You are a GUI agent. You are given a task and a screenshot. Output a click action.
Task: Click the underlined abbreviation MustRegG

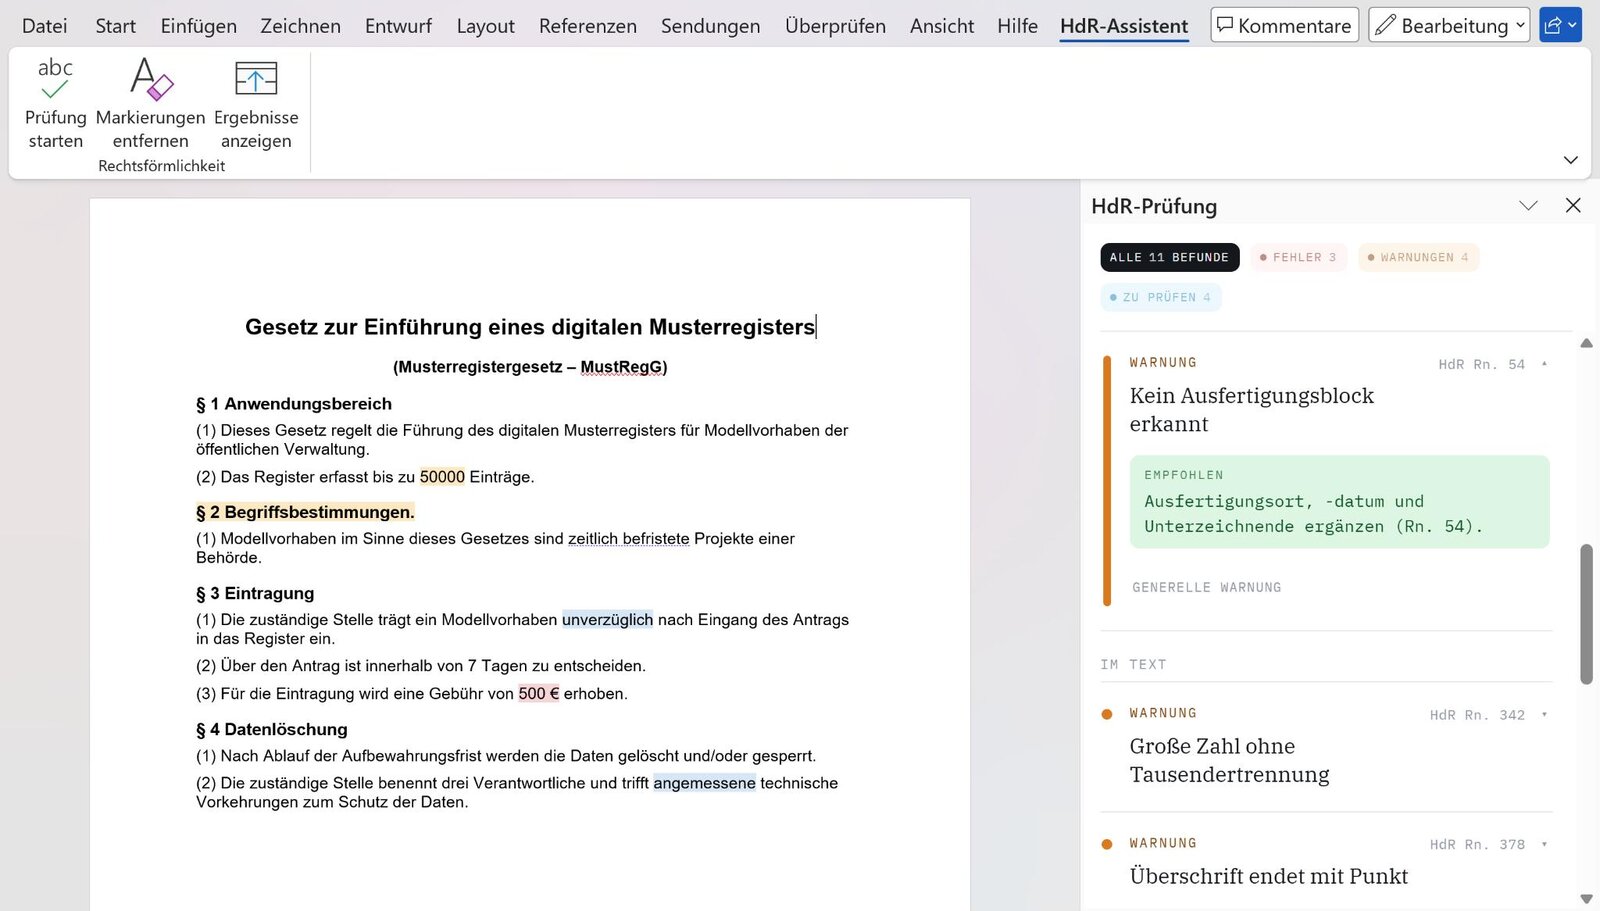621,367
